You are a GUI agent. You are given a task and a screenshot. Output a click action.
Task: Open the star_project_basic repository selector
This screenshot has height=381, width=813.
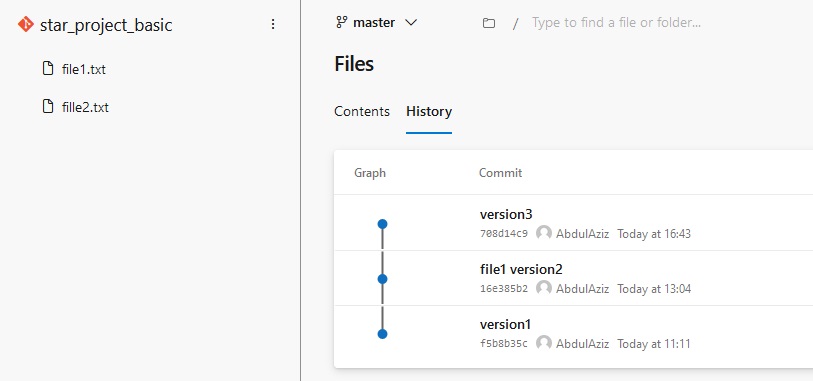pyautogui.click(x=106, y=25)
